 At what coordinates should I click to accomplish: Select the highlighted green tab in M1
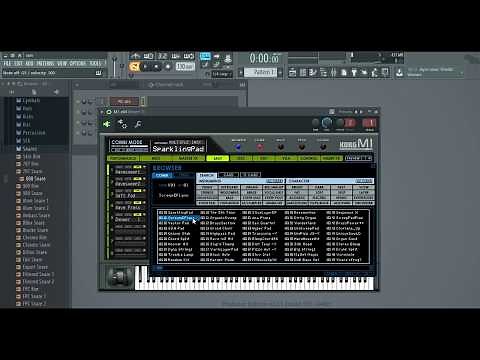217,158
